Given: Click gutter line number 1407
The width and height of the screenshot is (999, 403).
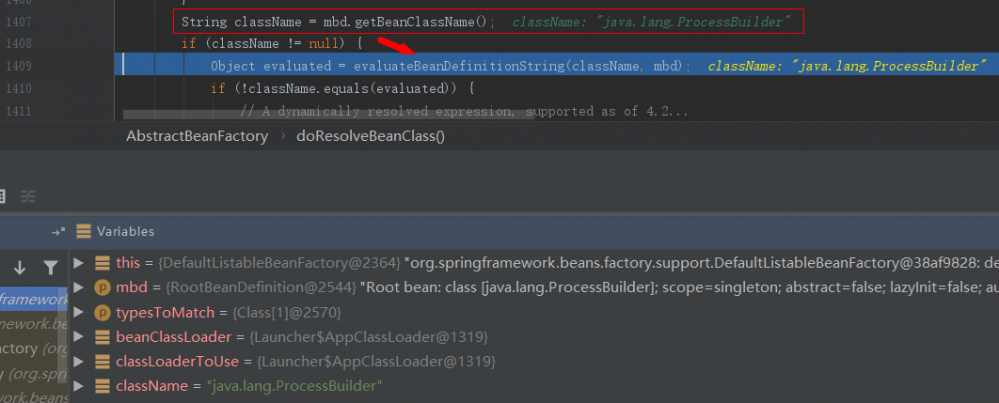Looking at the screenshot, I should coord(17,22).
